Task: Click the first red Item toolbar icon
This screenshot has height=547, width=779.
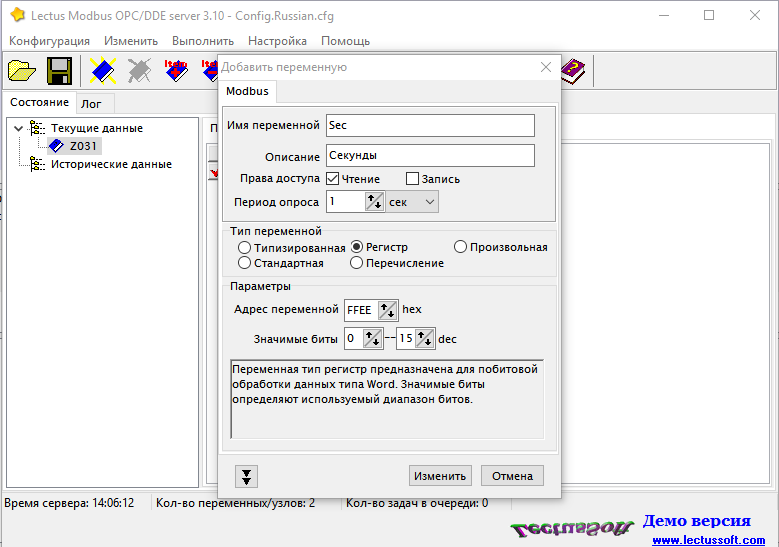Action: point(176,70)
